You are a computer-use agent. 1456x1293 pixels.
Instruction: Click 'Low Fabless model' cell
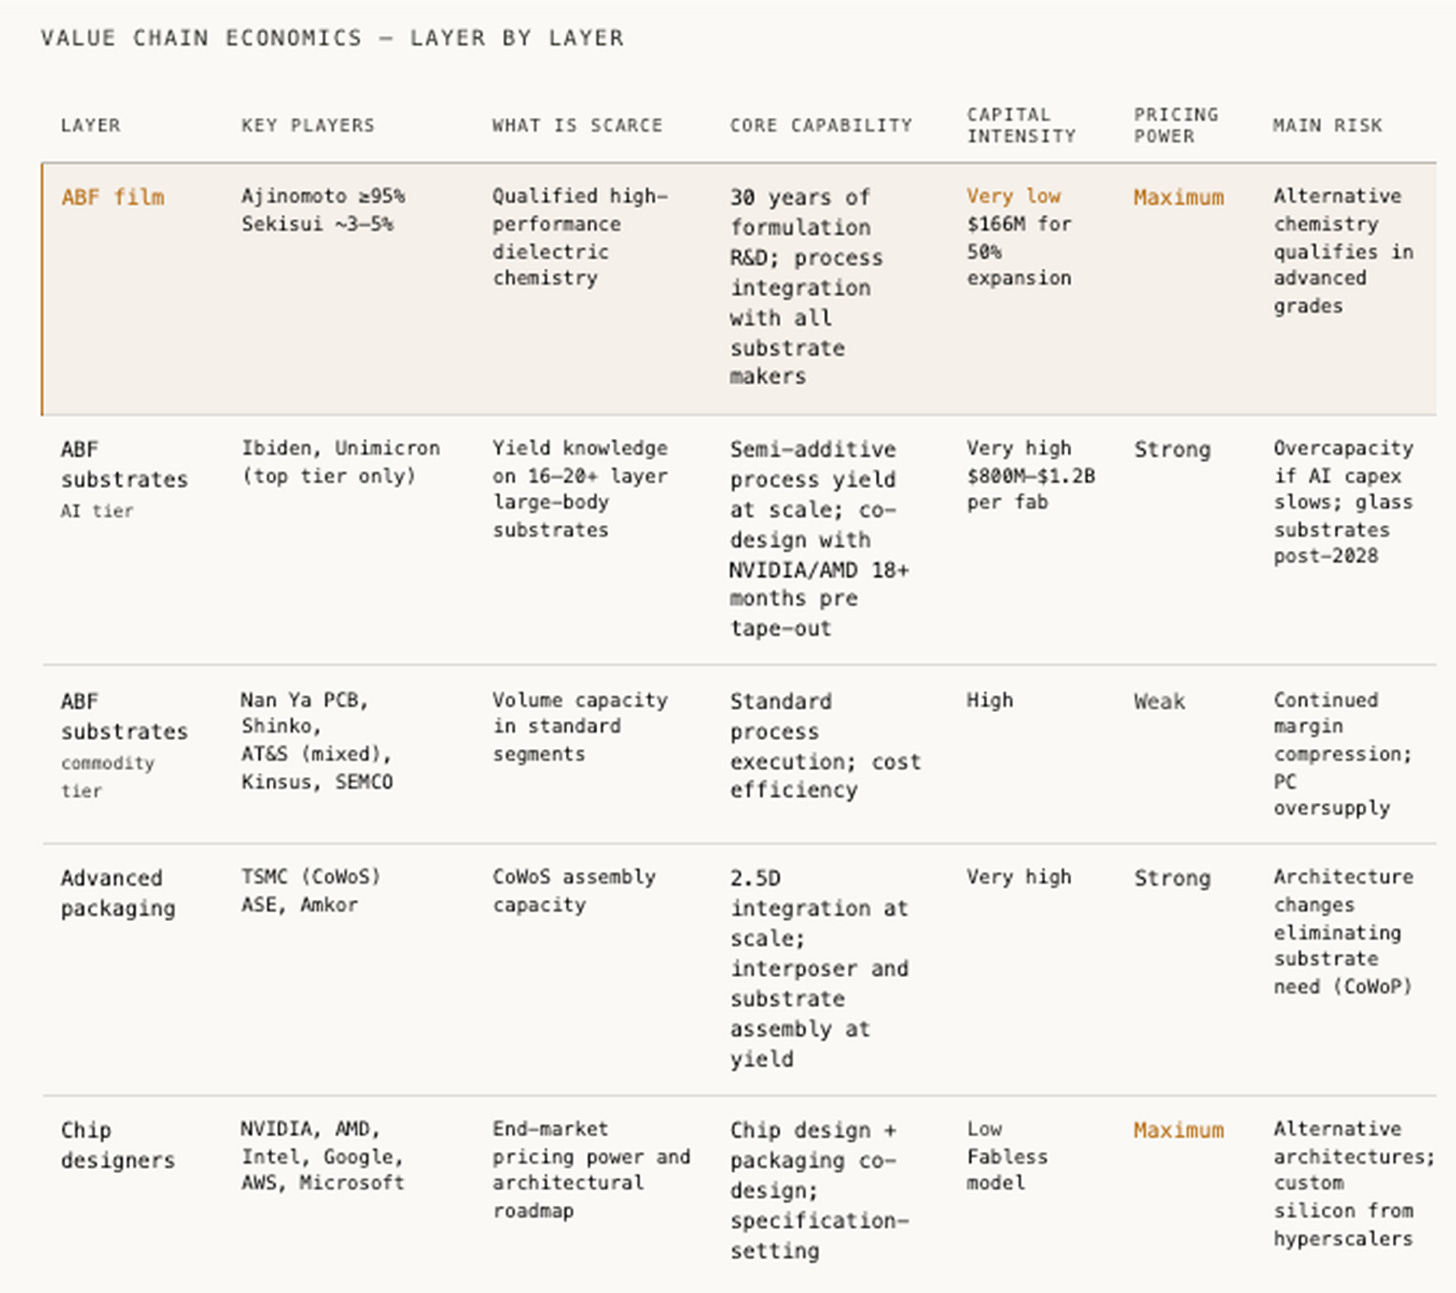(x=1007, y=1156)
